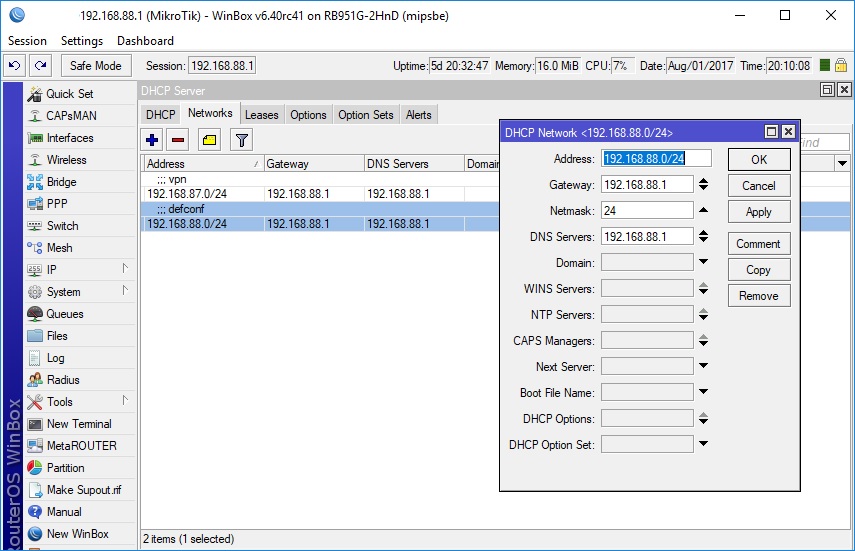Expand the Next Server field arrow

[x=703, y=367]
